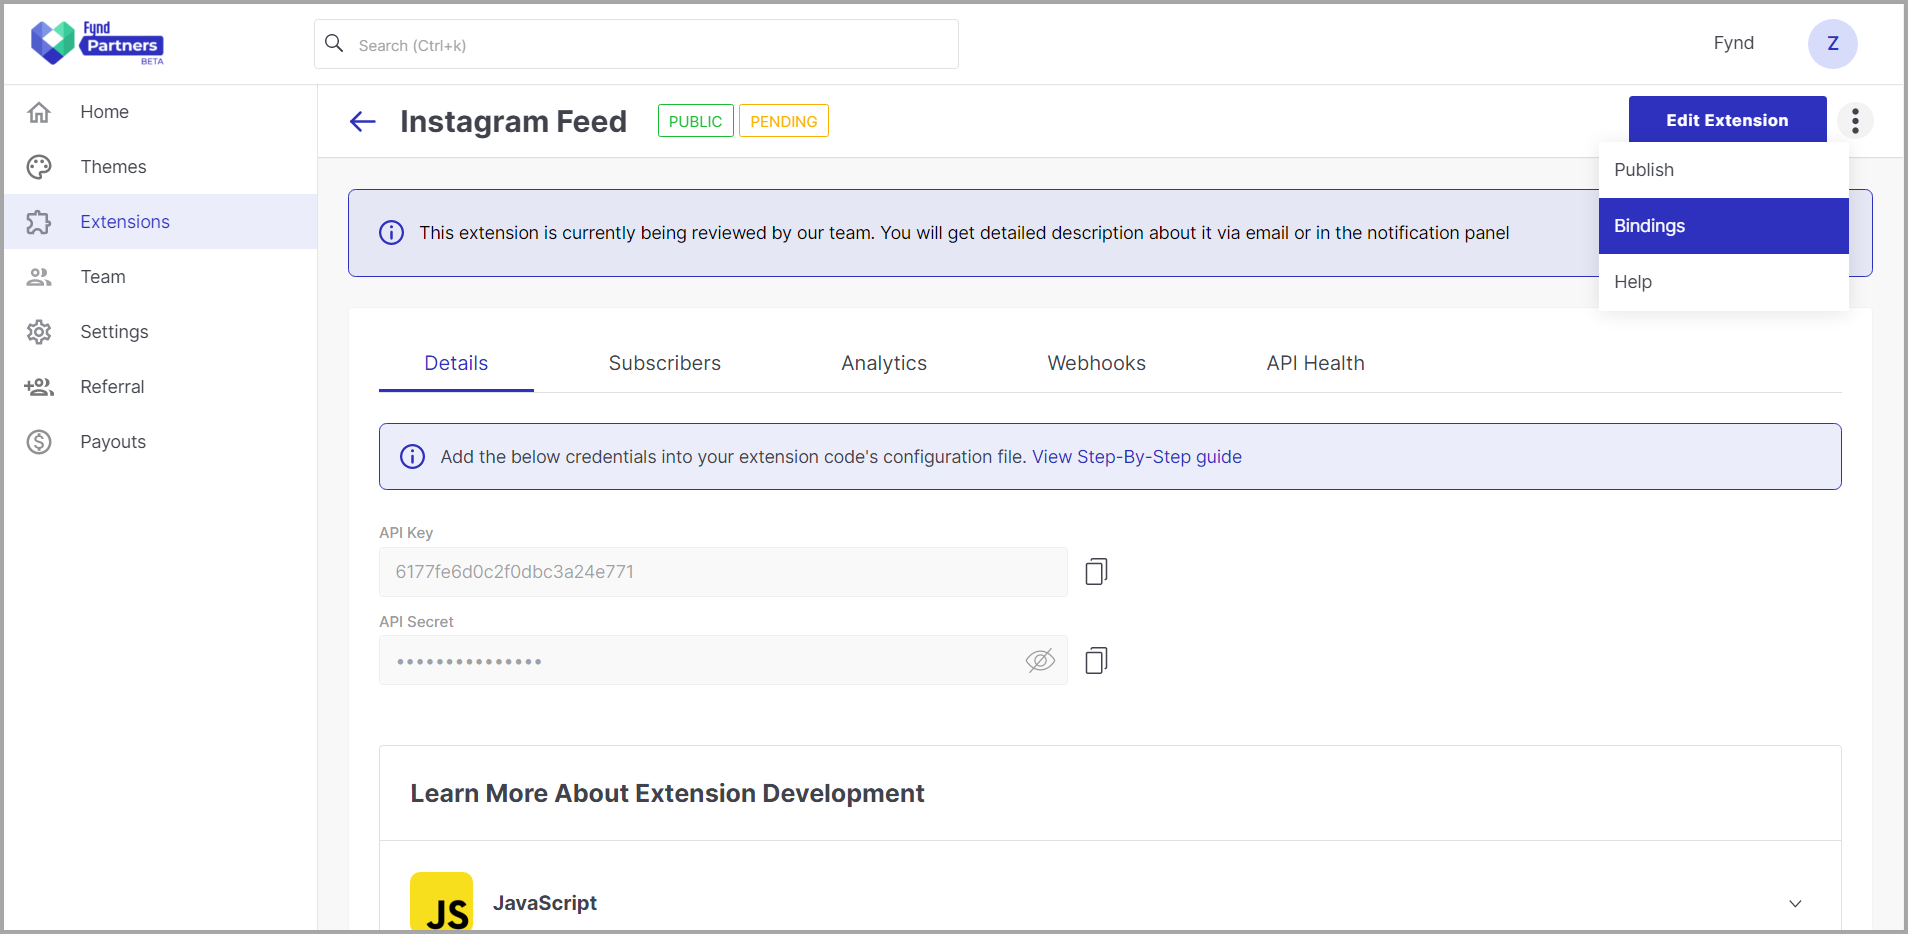
Task: Switch to the Webhooks tab
Action: pyautogui.click(x=1096, y=363)
